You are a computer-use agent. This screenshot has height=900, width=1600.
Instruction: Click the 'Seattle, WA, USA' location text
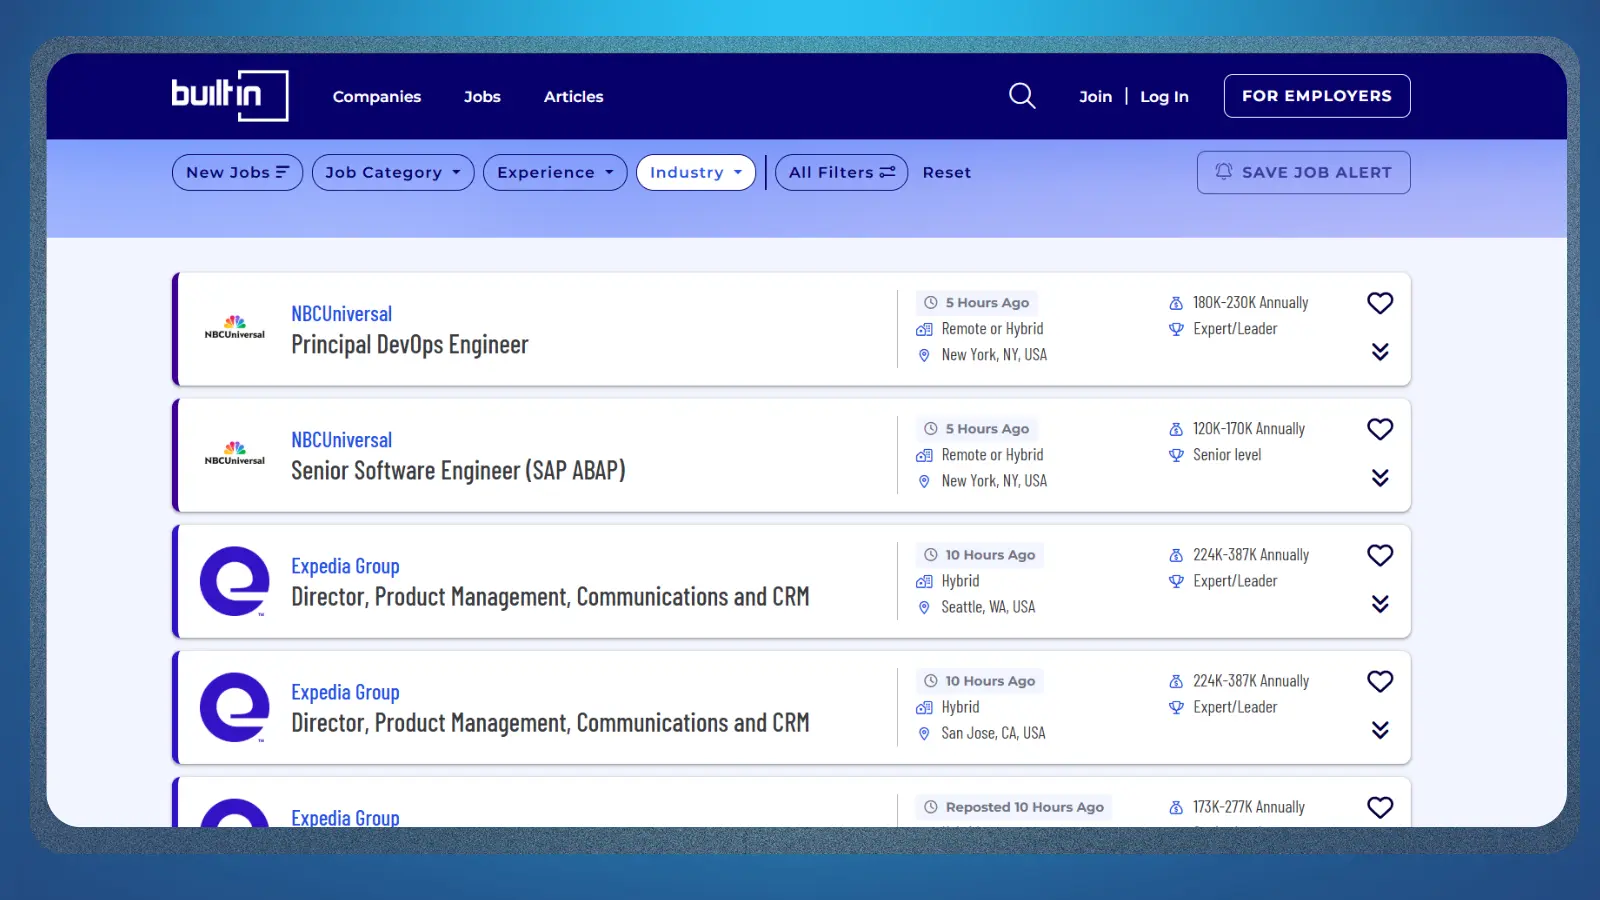(988, 607)
